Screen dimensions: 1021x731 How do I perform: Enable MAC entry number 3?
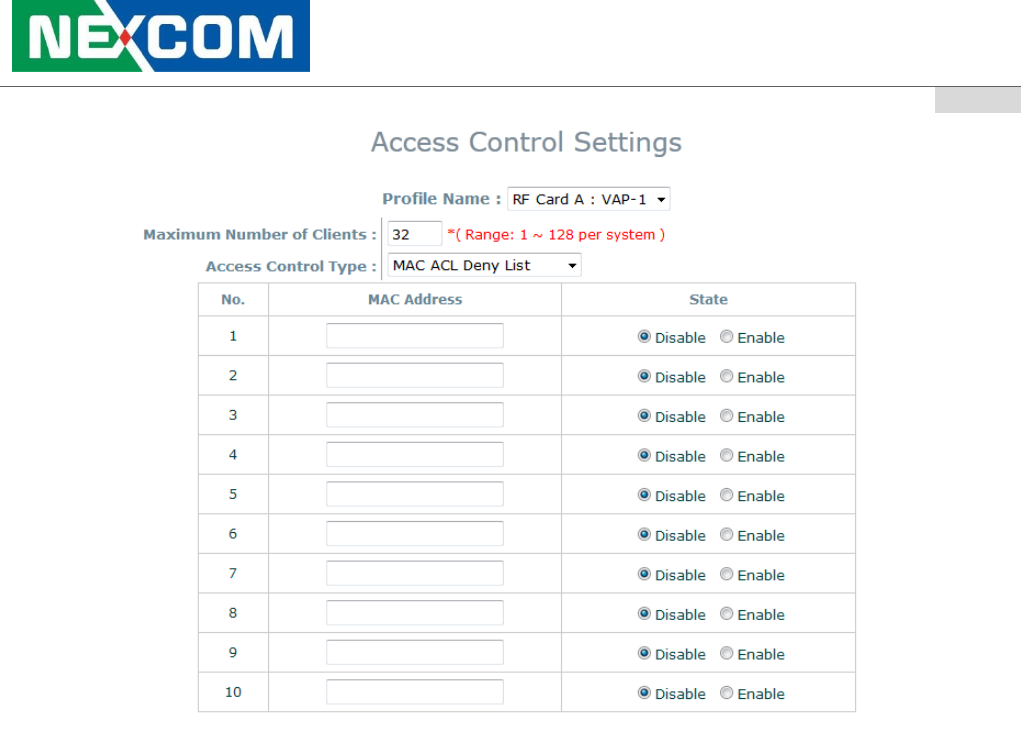(727, 416)
